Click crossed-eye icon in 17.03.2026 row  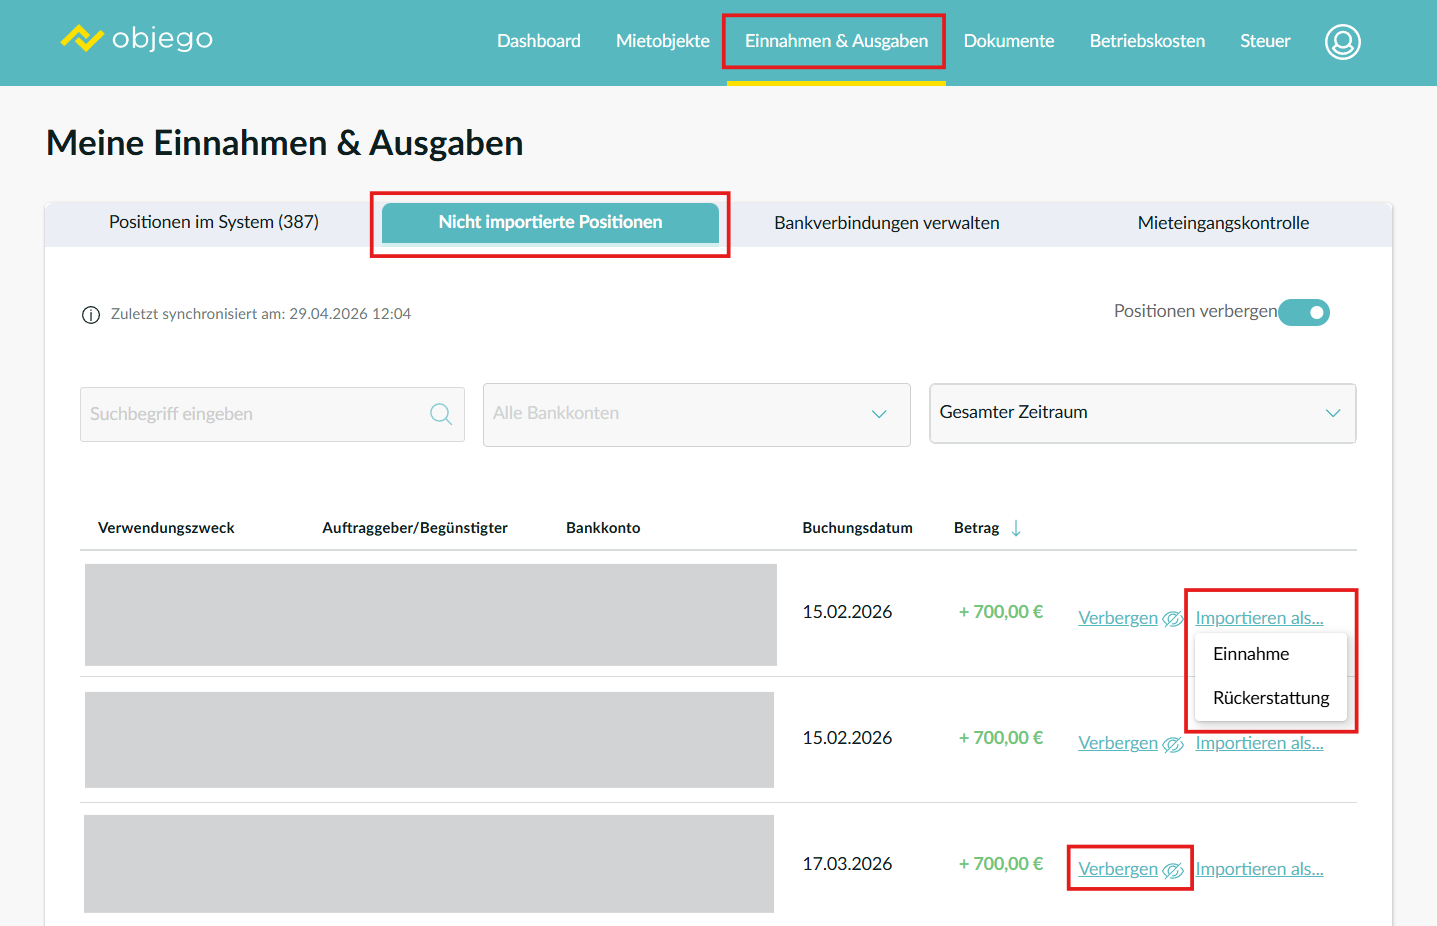[x=1173, y=870]
